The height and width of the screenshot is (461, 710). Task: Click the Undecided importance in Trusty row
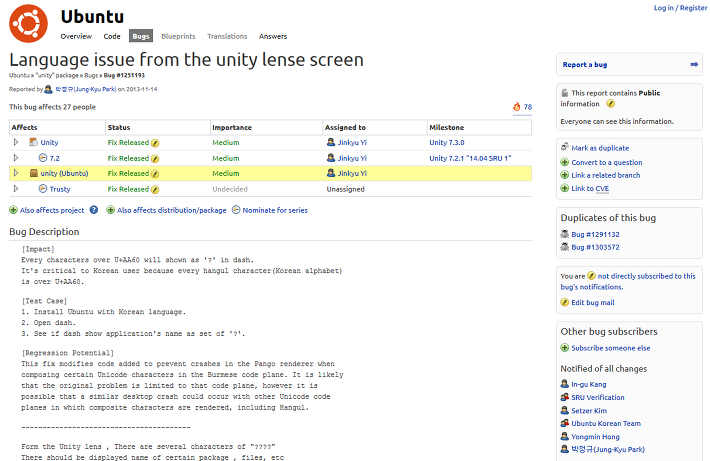pos(230,189)
